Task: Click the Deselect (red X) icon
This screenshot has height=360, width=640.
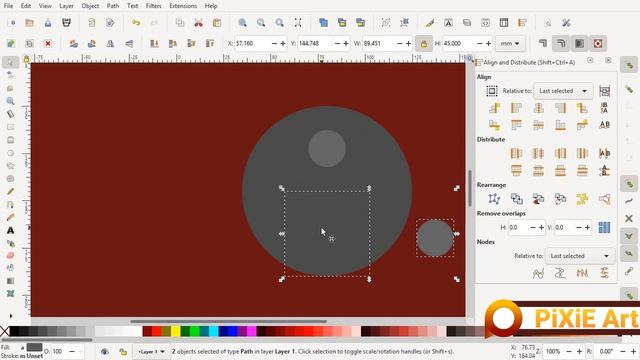Action: point(48,43)
